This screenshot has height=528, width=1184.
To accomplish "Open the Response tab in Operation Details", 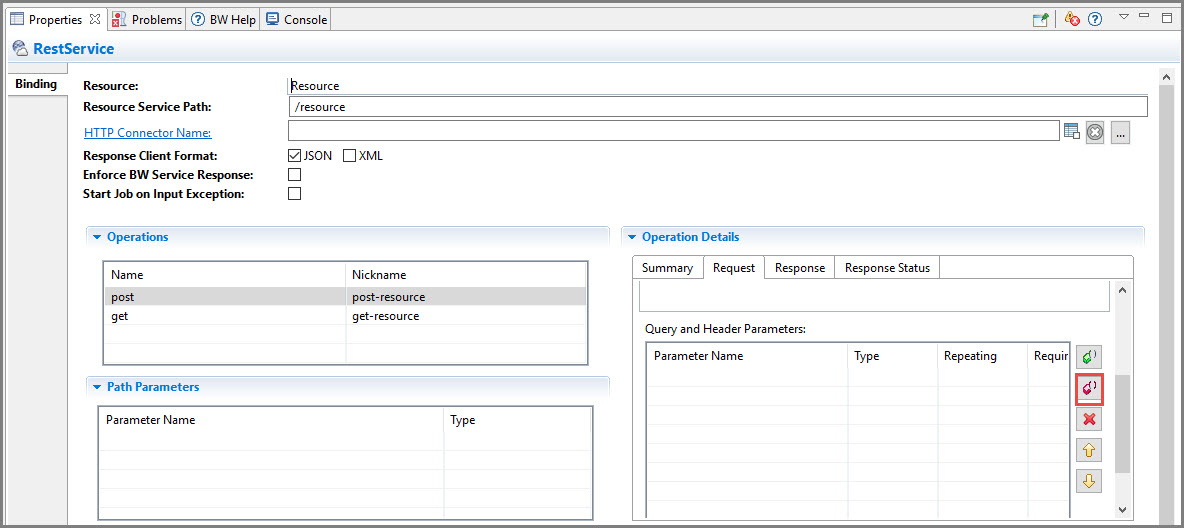I will 800,268.
